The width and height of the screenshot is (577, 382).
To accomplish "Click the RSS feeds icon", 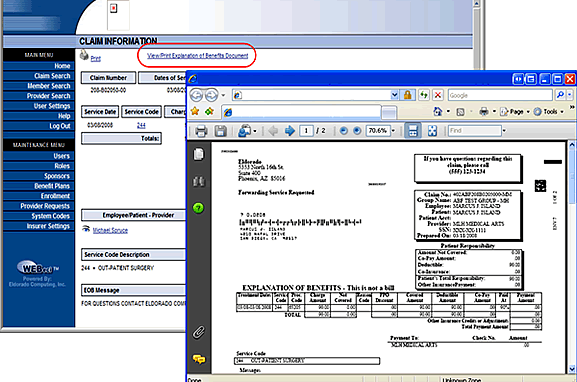I will point(460,112).
